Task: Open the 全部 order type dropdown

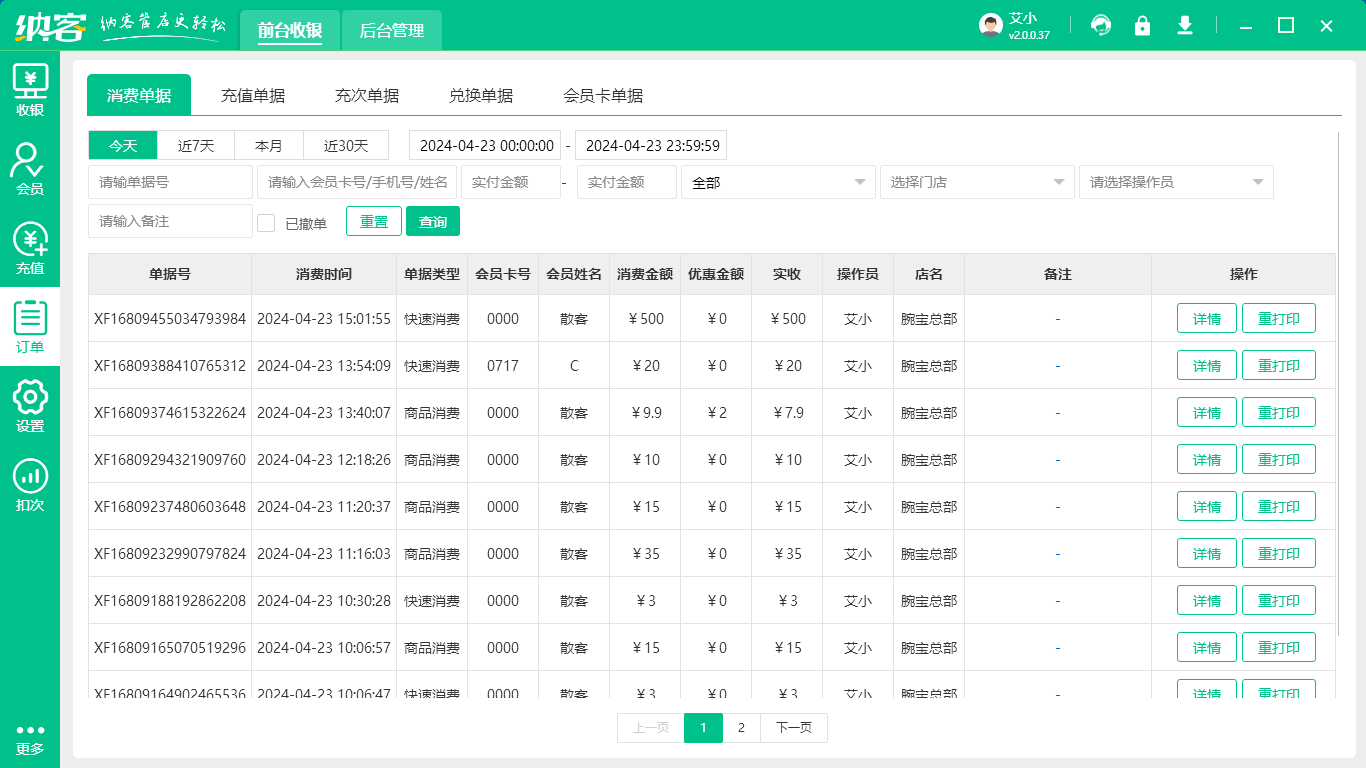Action: click(778, 182)
